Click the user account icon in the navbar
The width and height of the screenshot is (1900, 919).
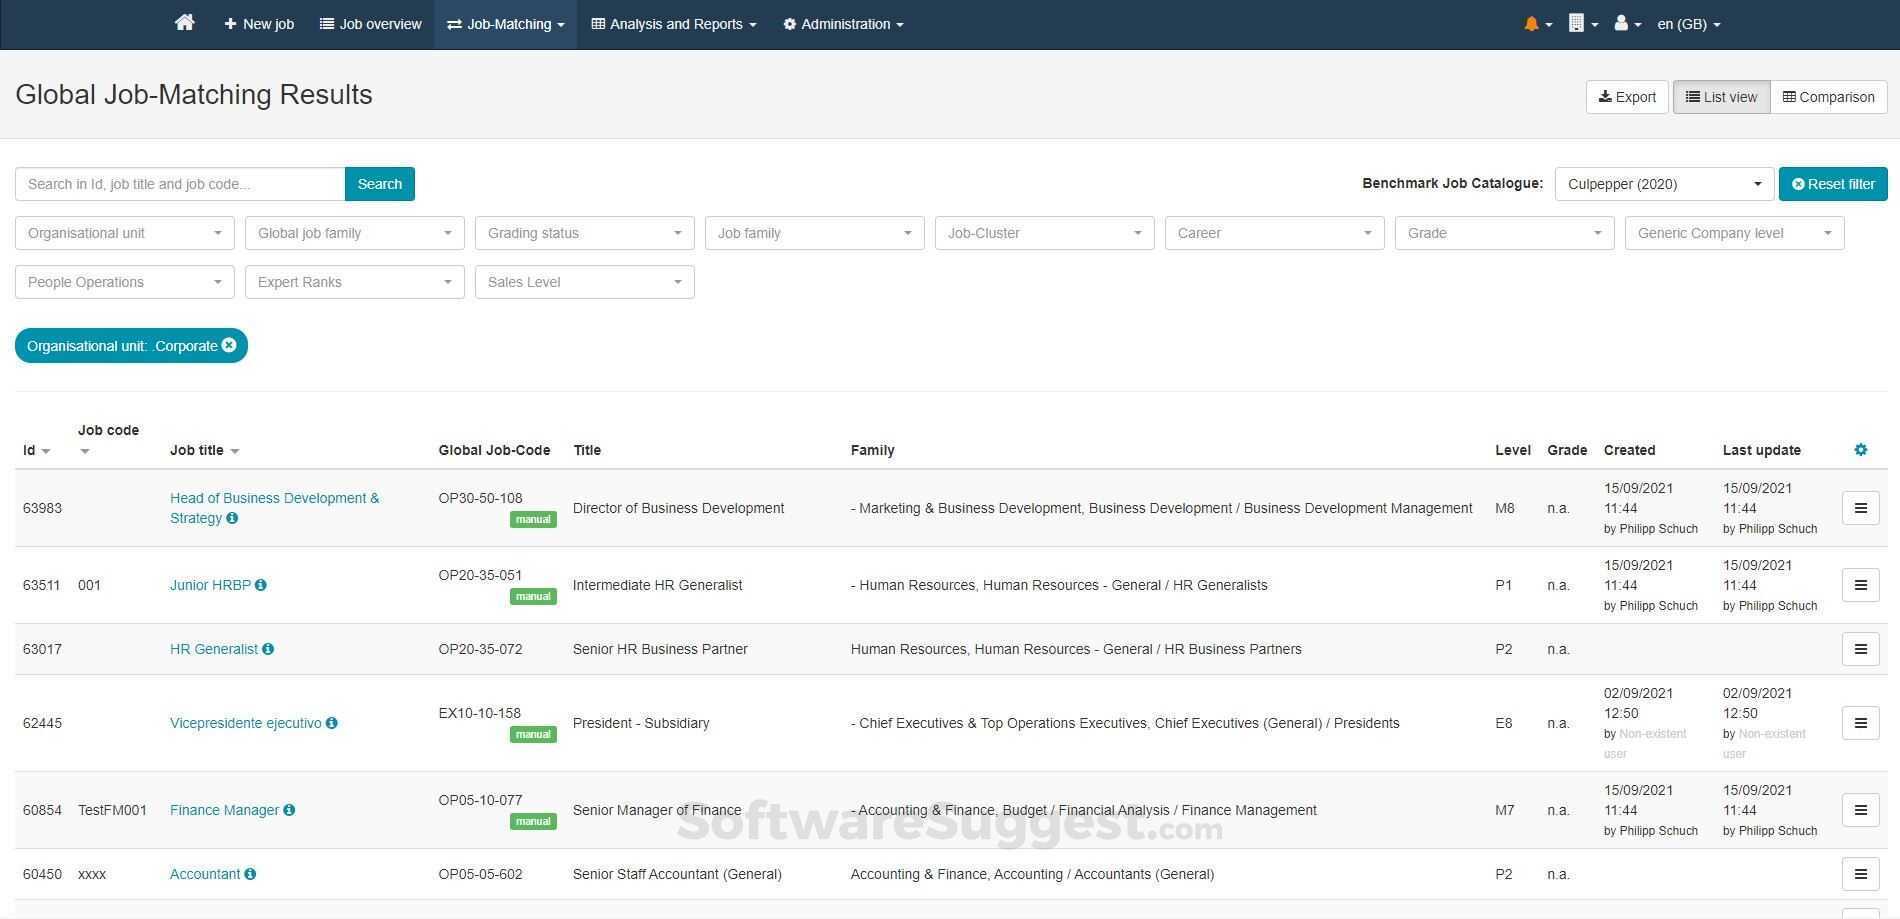pyautogui.click(x=1622, y=23)
